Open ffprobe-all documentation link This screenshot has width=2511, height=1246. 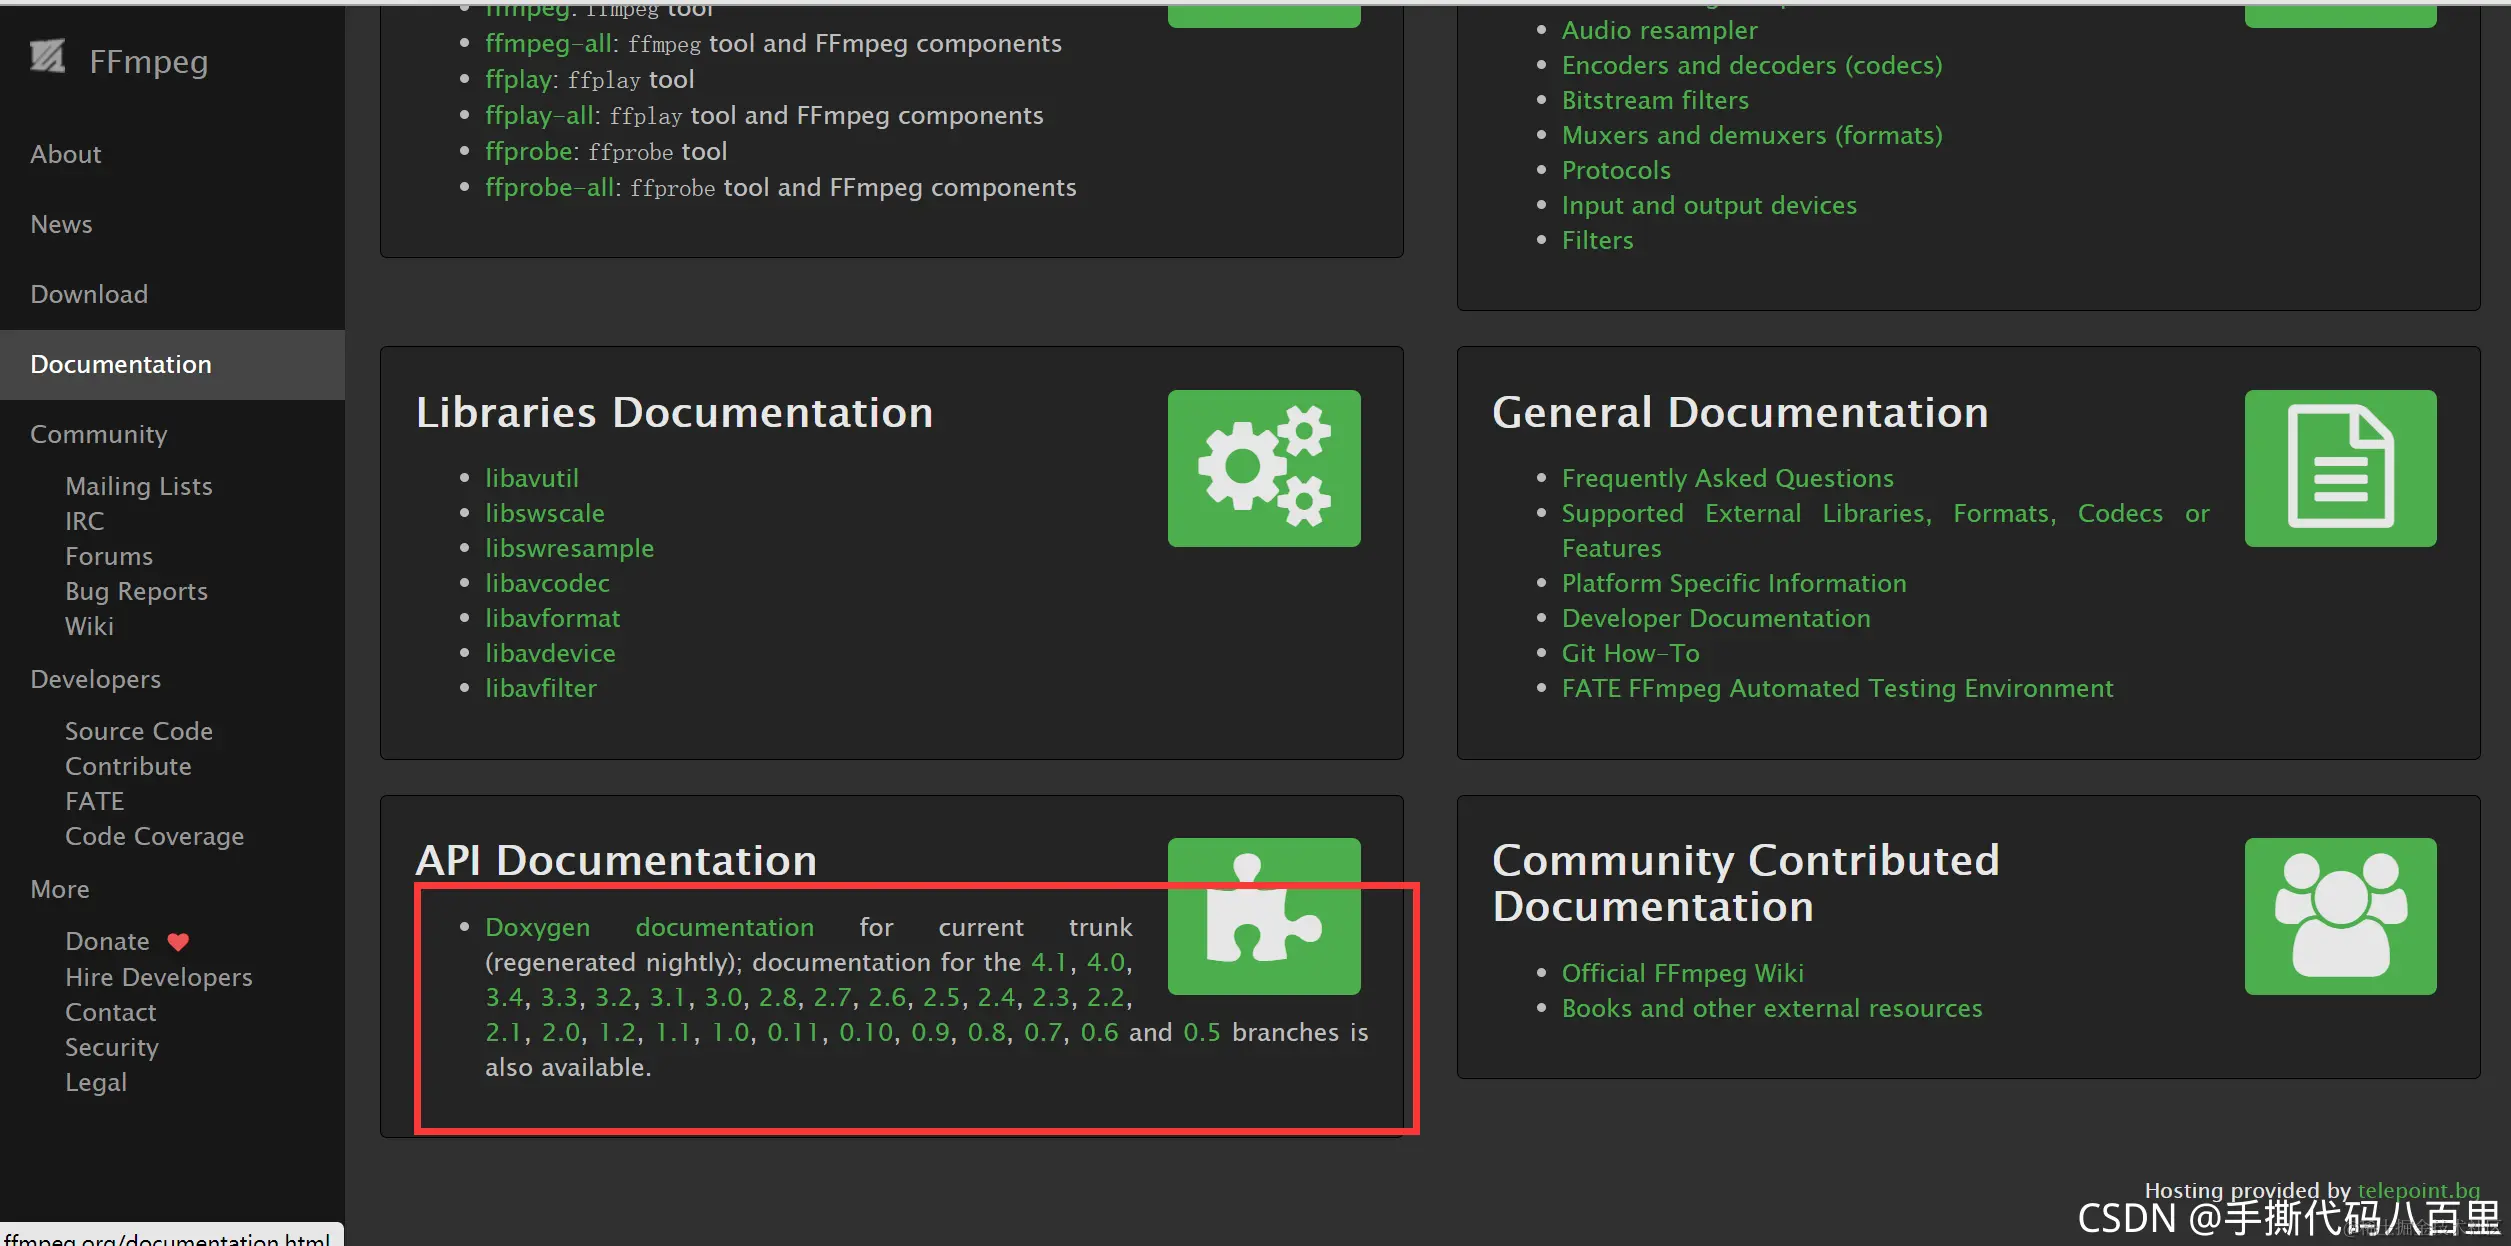pyautogui.click(x=550, y=187)
